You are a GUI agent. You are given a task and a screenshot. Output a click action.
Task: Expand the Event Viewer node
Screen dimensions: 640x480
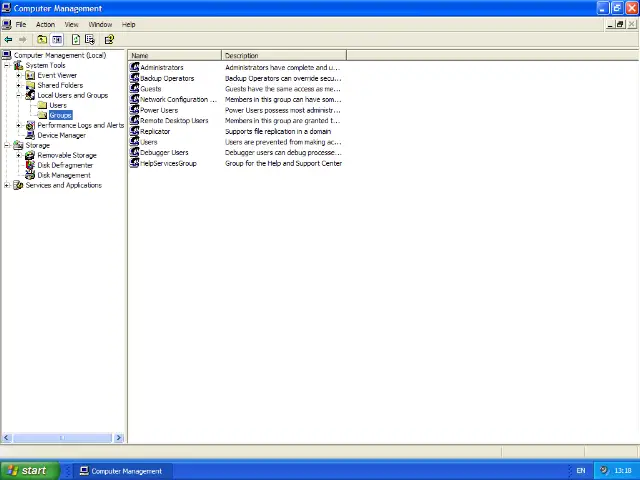[x=18, y=75]
